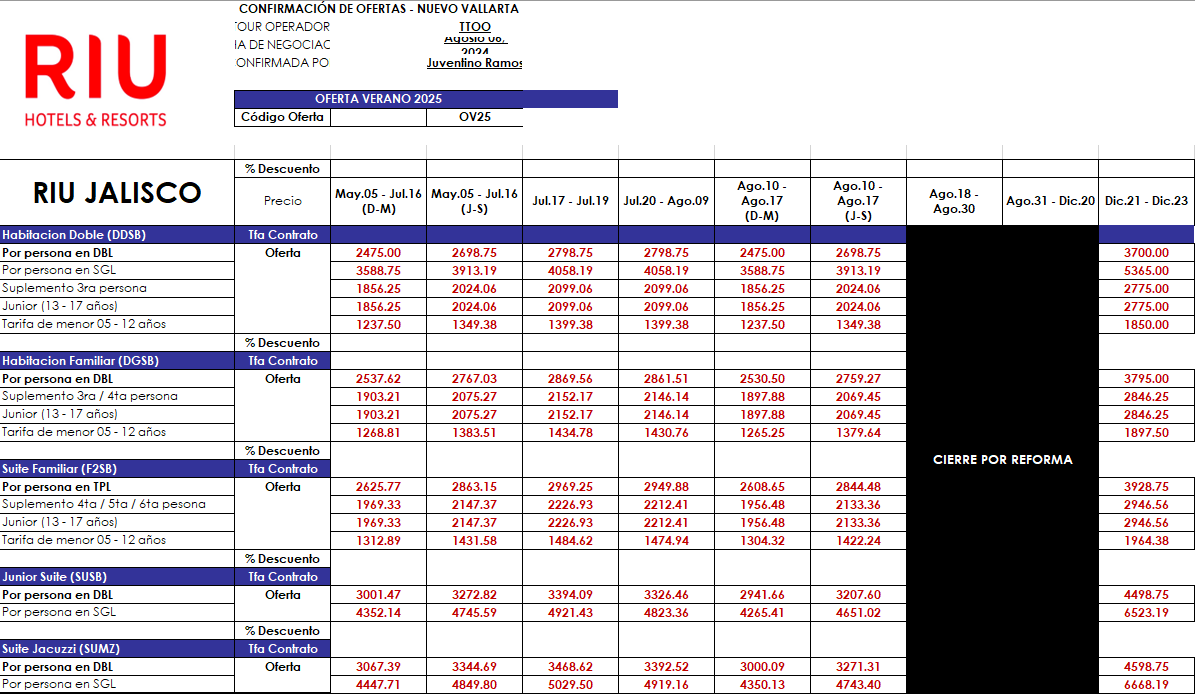Click the price cell 2969.25

click(x=571, y=487)
